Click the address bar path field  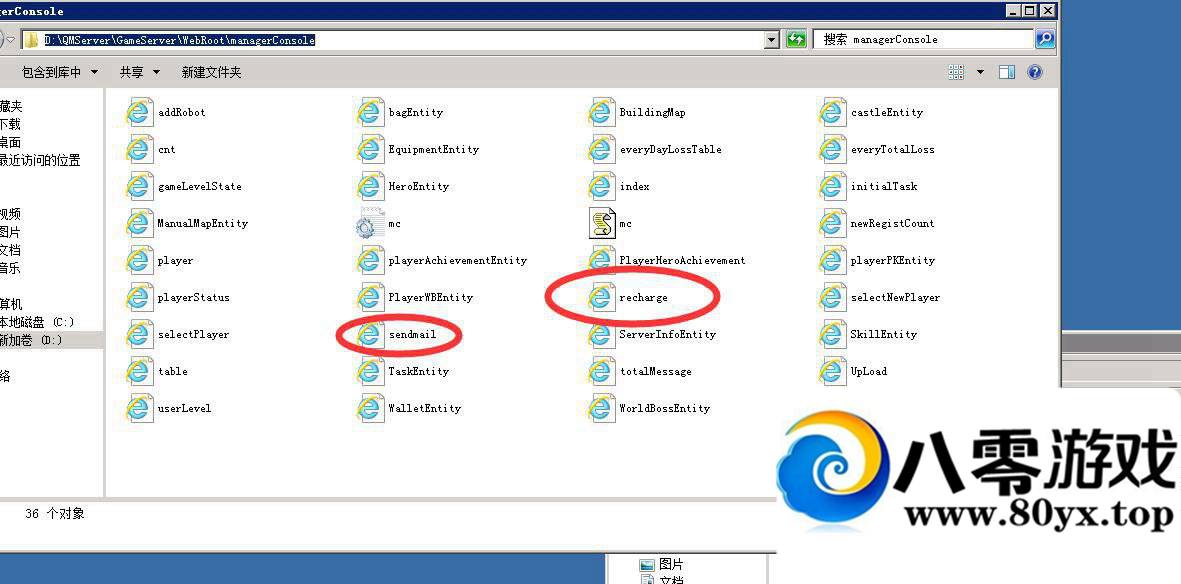[400, 40]
